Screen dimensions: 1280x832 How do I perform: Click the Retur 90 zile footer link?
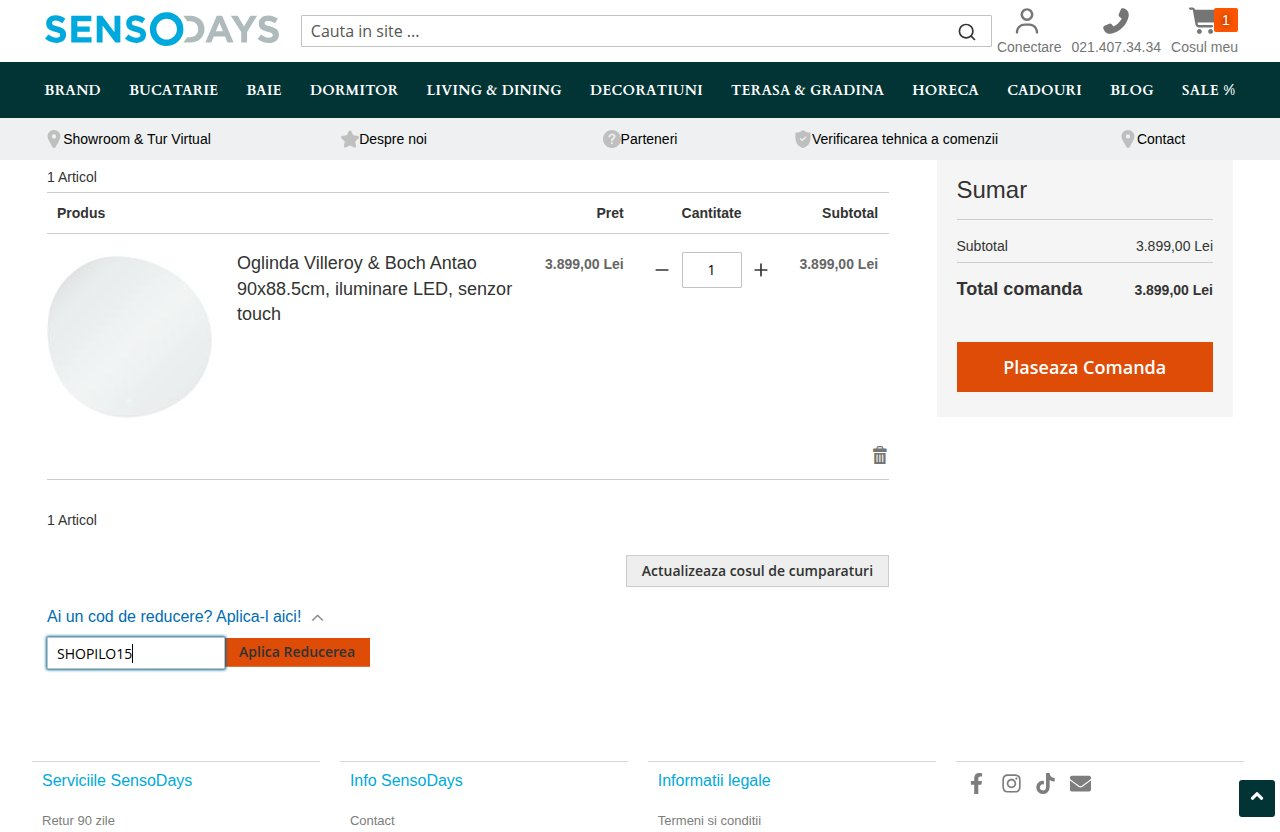[x=78, y=820]
